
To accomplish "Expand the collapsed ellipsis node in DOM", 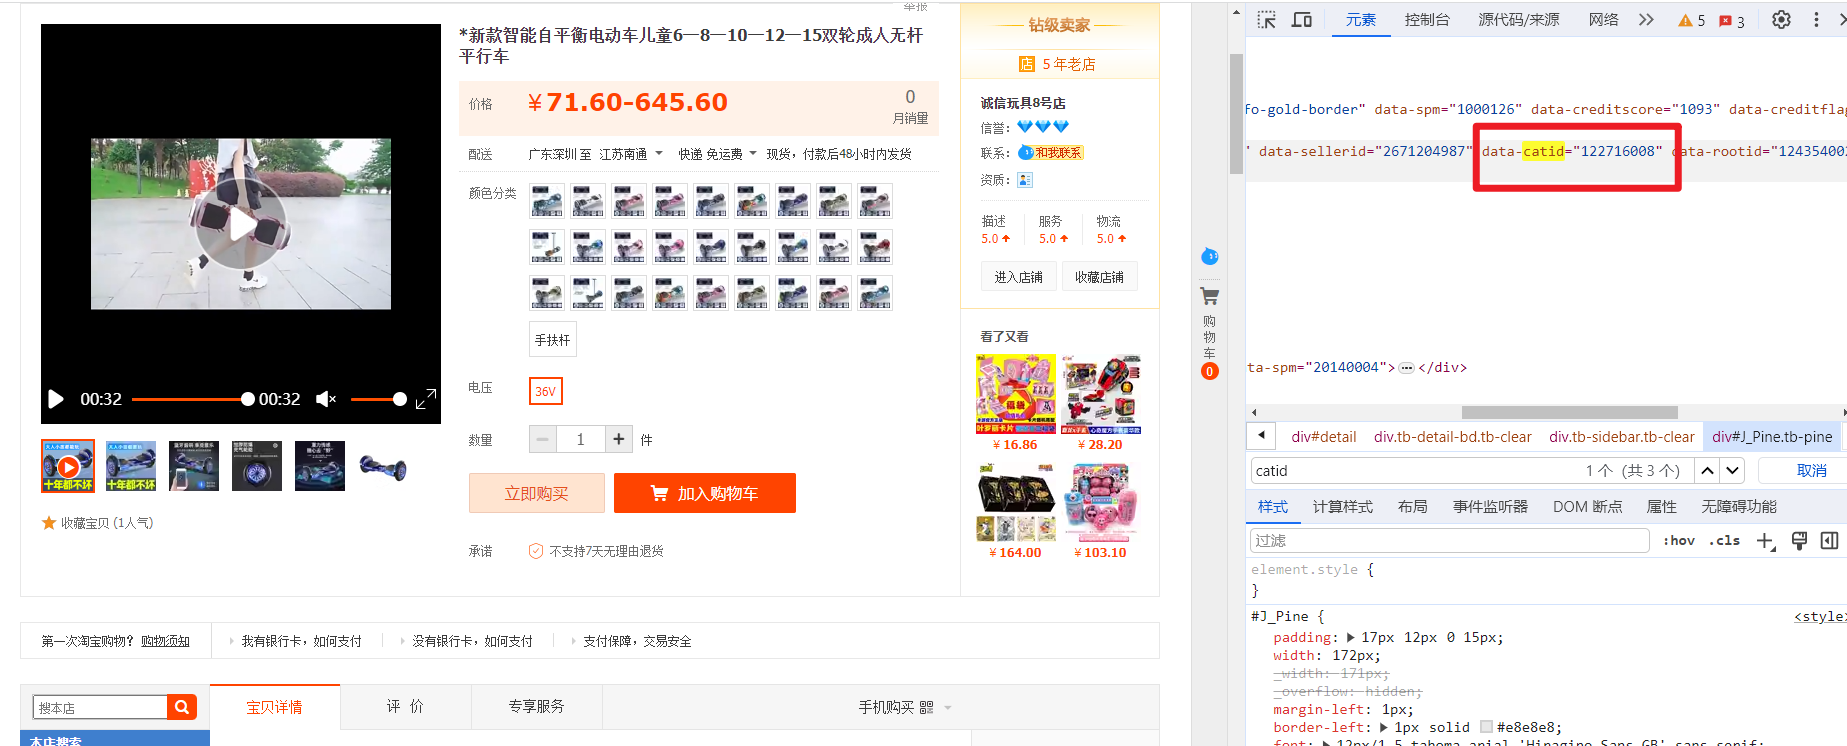I will [1406, 368].
